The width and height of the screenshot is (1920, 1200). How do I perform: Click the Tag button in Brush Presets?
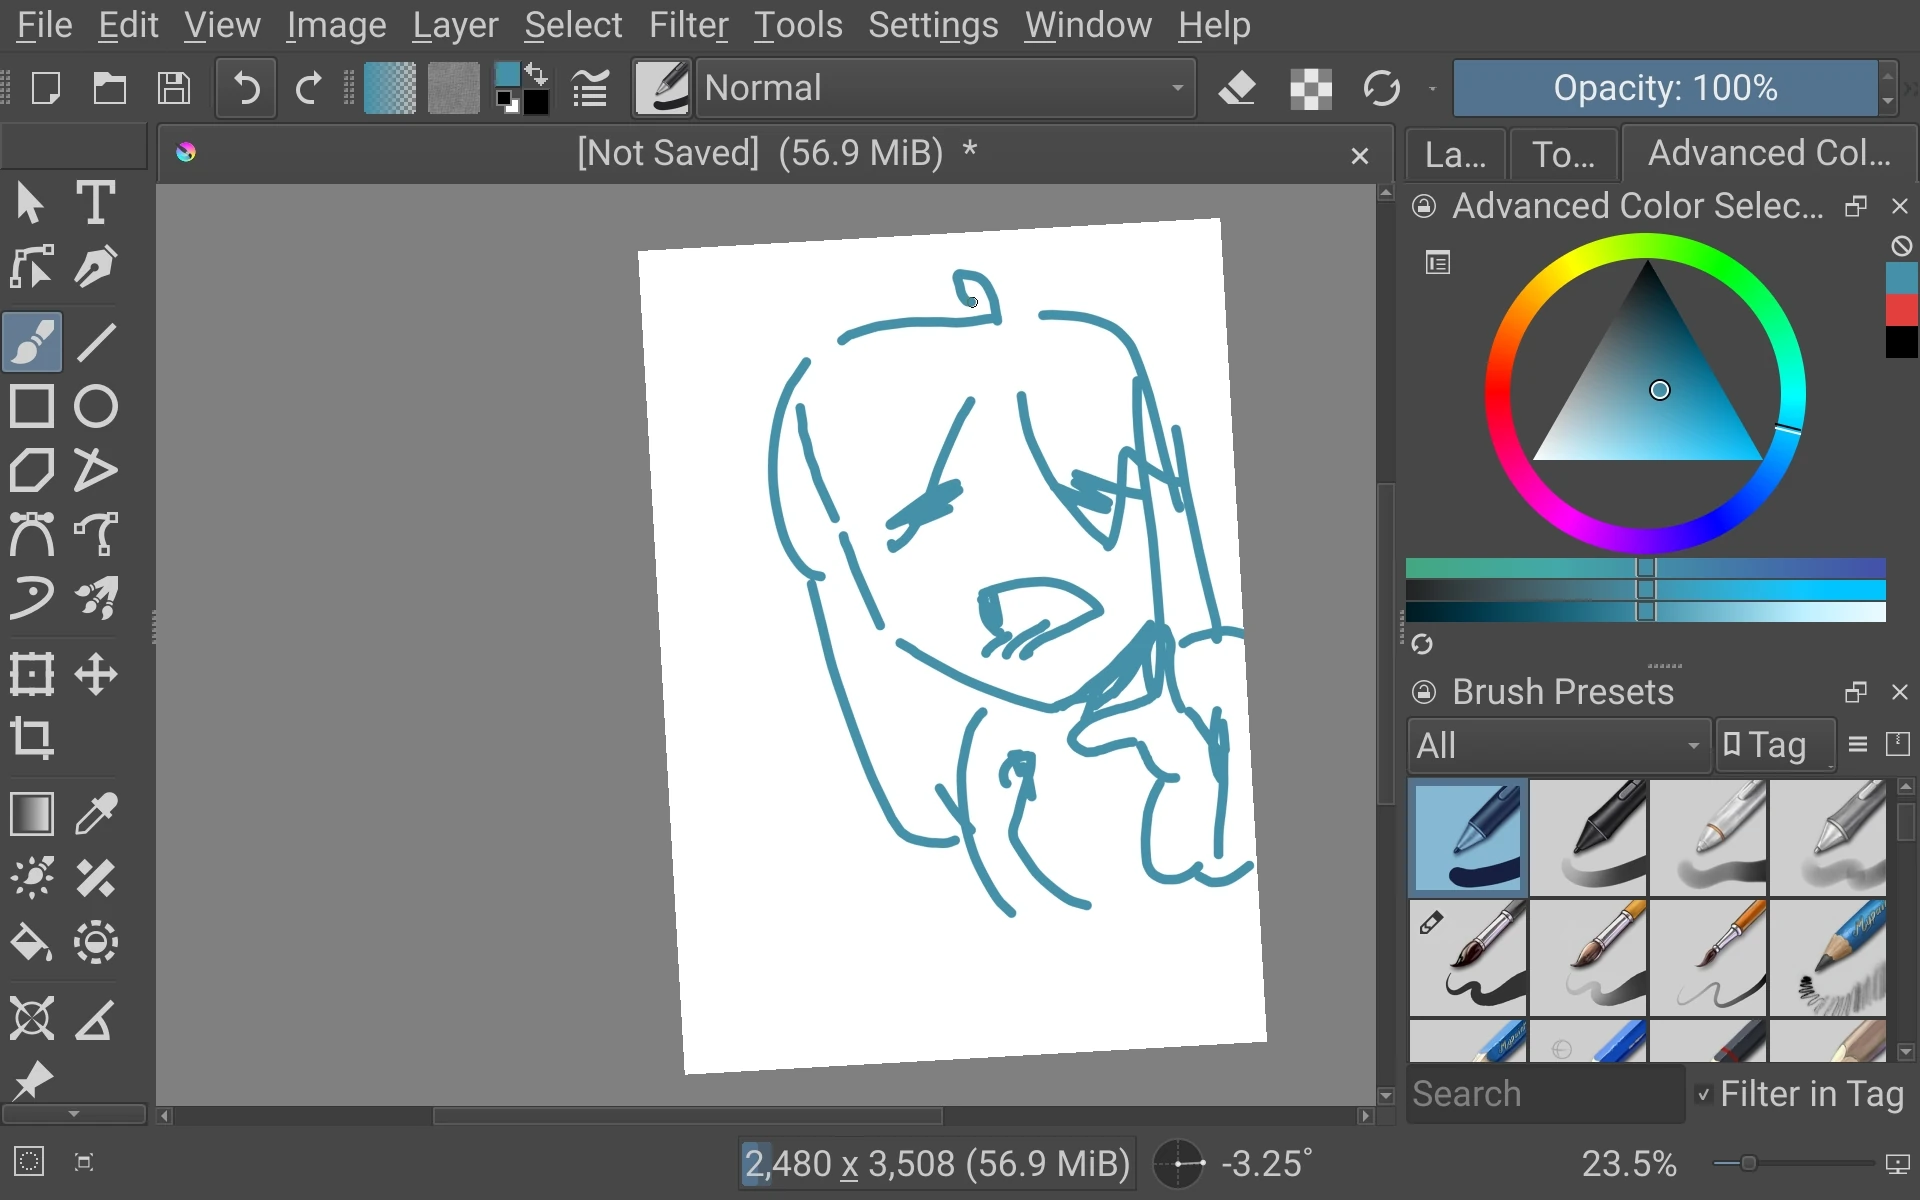tap(1774, 745)
